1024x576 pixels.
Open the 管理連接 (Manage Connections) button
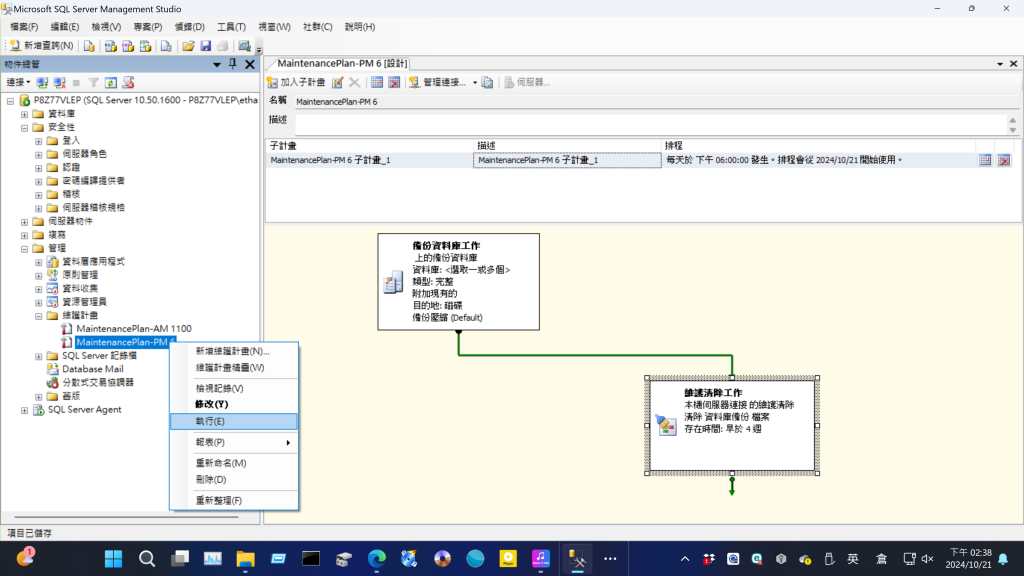[445, 82]
